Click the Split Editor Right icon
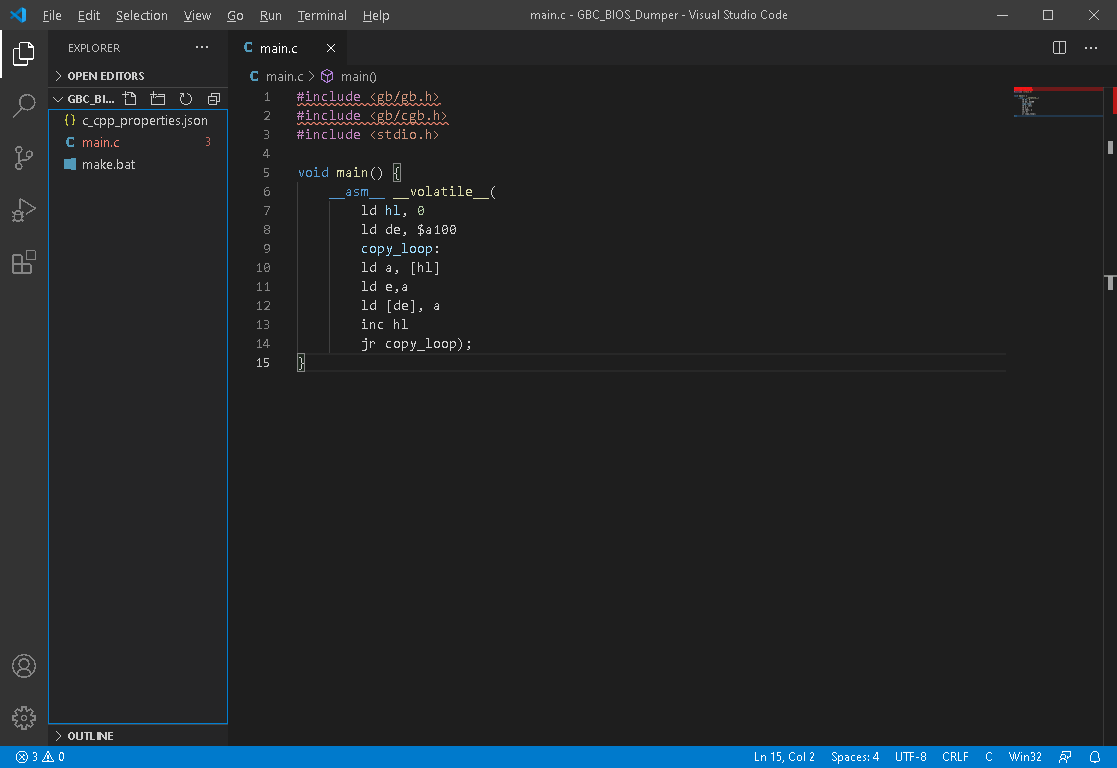 coord(1059,48)
